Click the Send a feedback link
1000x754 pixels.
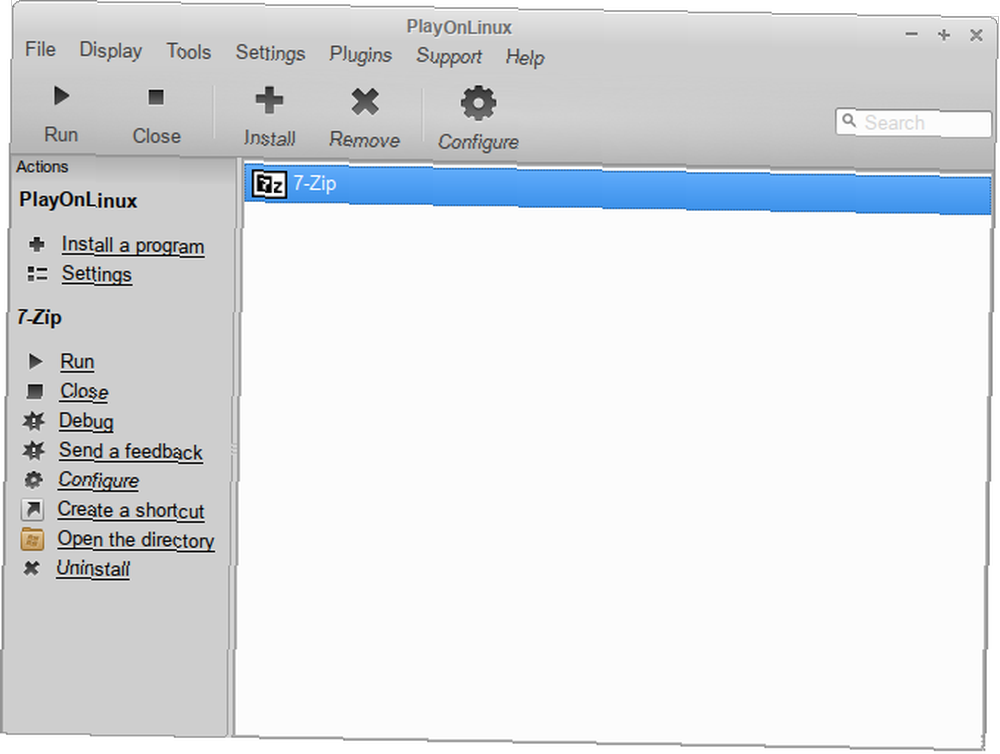pyautogui.click(x=131, y=452)
